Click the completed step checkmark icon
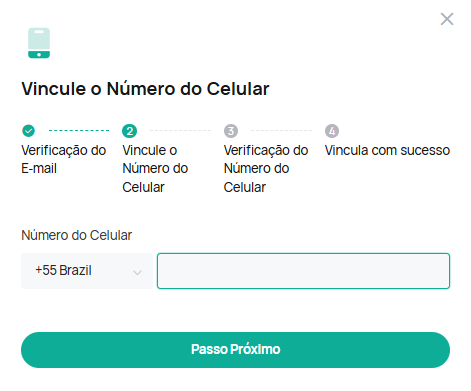The width and height of the screenshot is (471, 391). pyautogui.click(x=28, y=131)
